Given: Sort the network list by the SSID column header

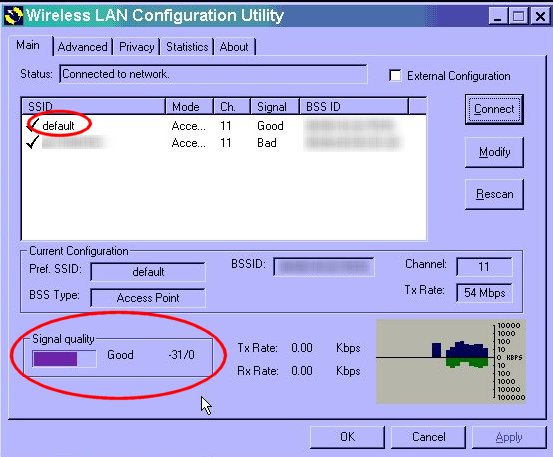Looking at the screenshot, I should click(x=93, y=106).
